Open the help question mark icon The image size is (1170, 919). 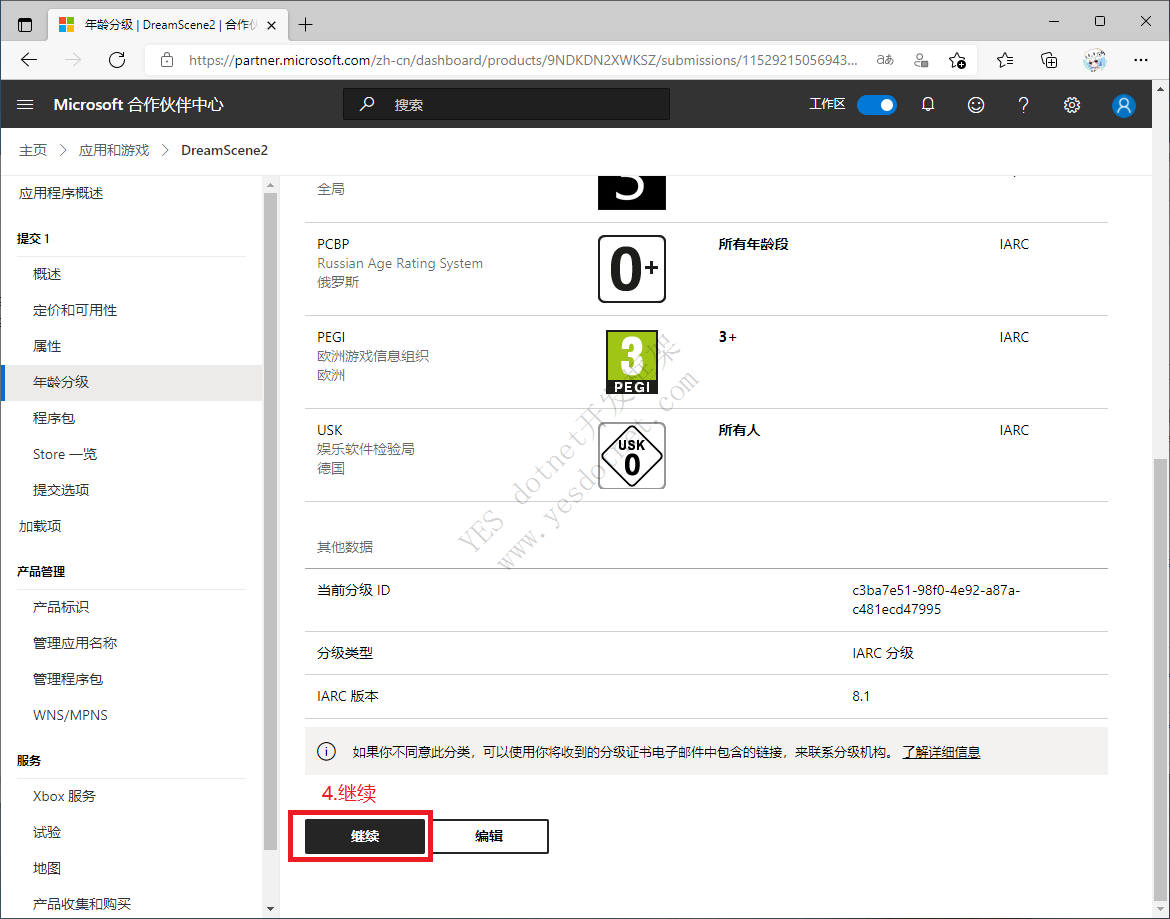[1023, 104]
